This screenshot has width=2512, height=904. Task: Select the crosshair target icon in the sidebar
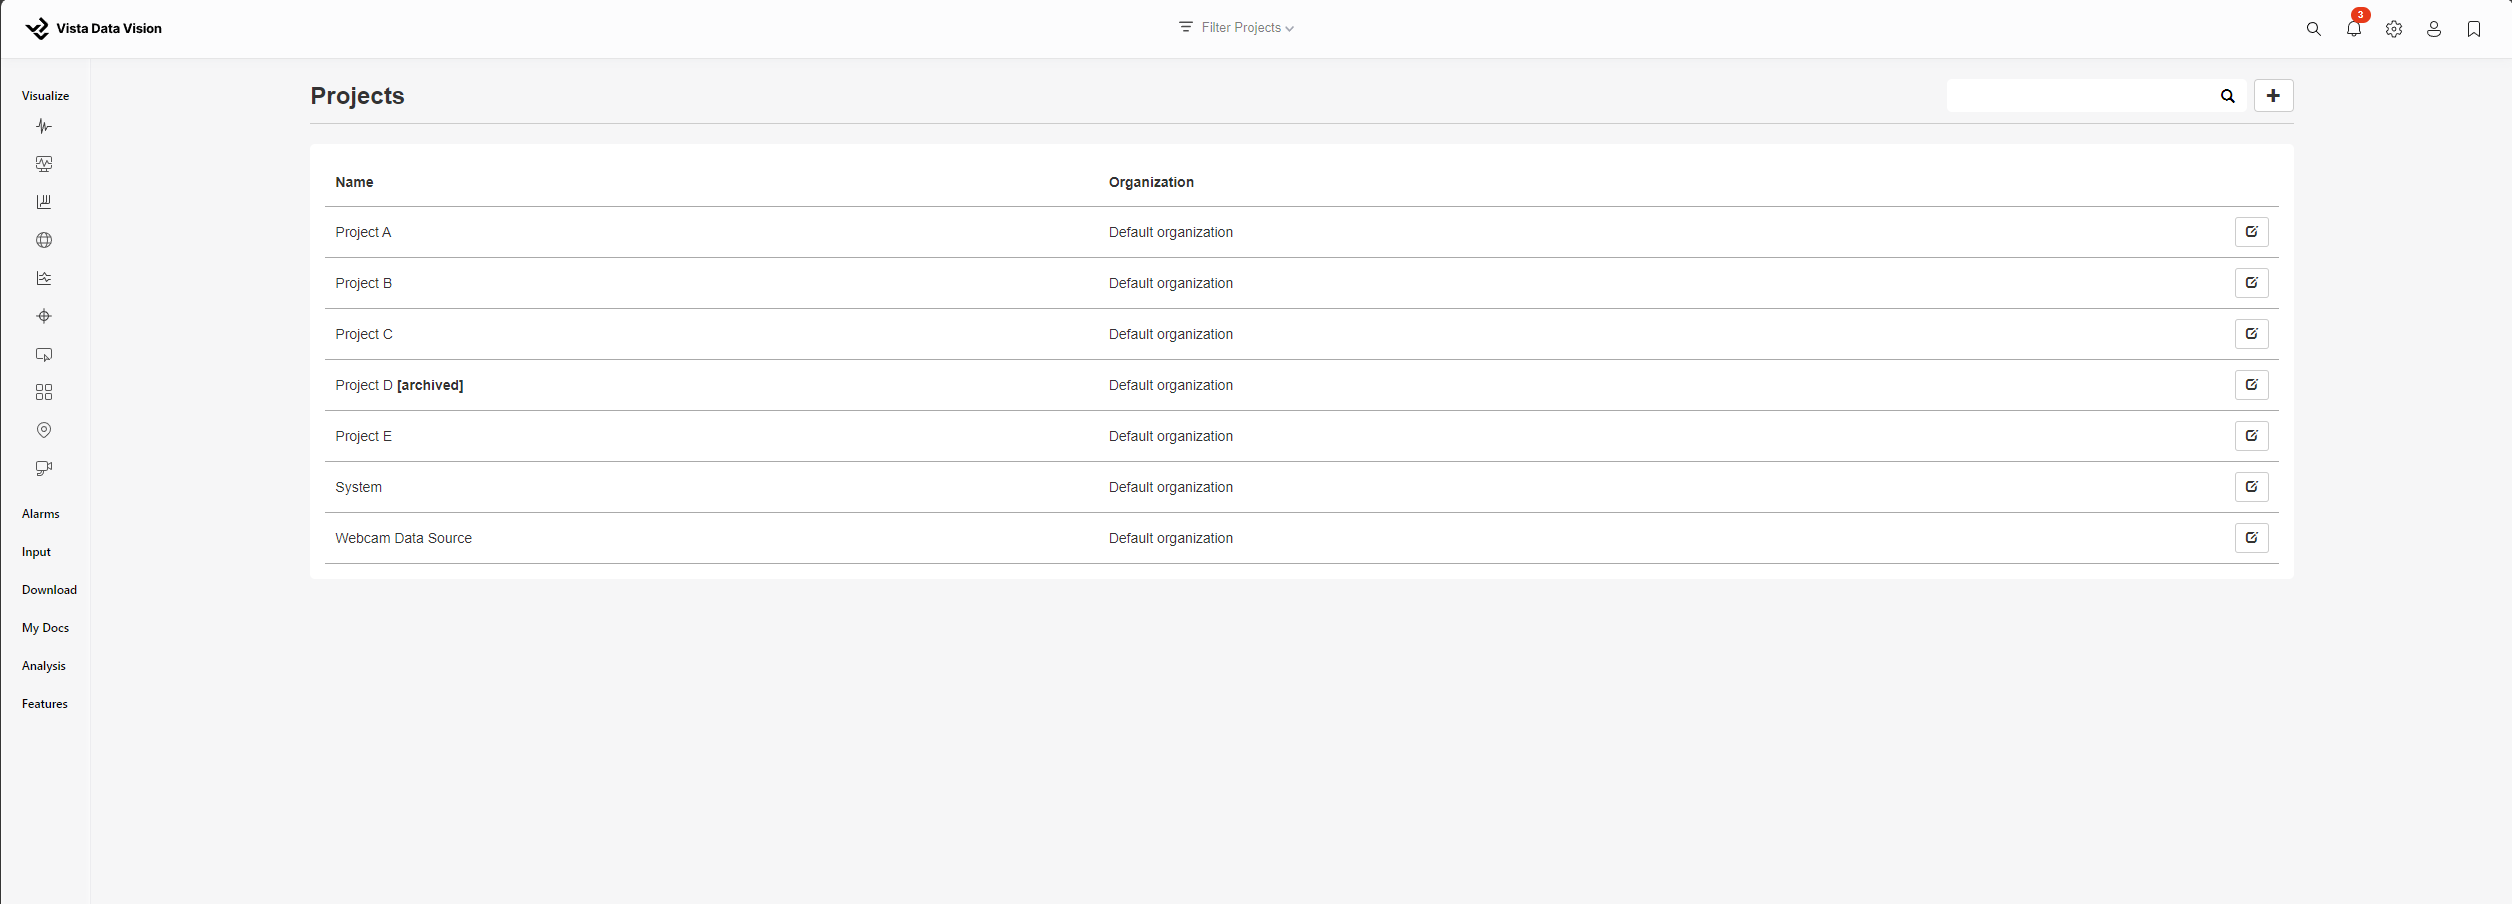click(x=44, y=316)
